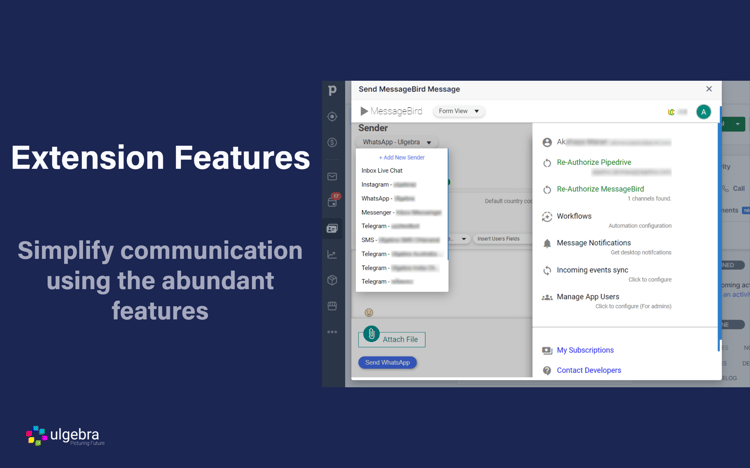Click the Message Notifications bell icon

547,244
